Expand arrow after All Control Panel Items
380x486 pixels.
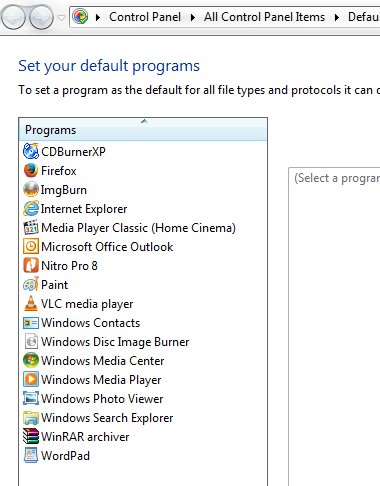(337, 17)
